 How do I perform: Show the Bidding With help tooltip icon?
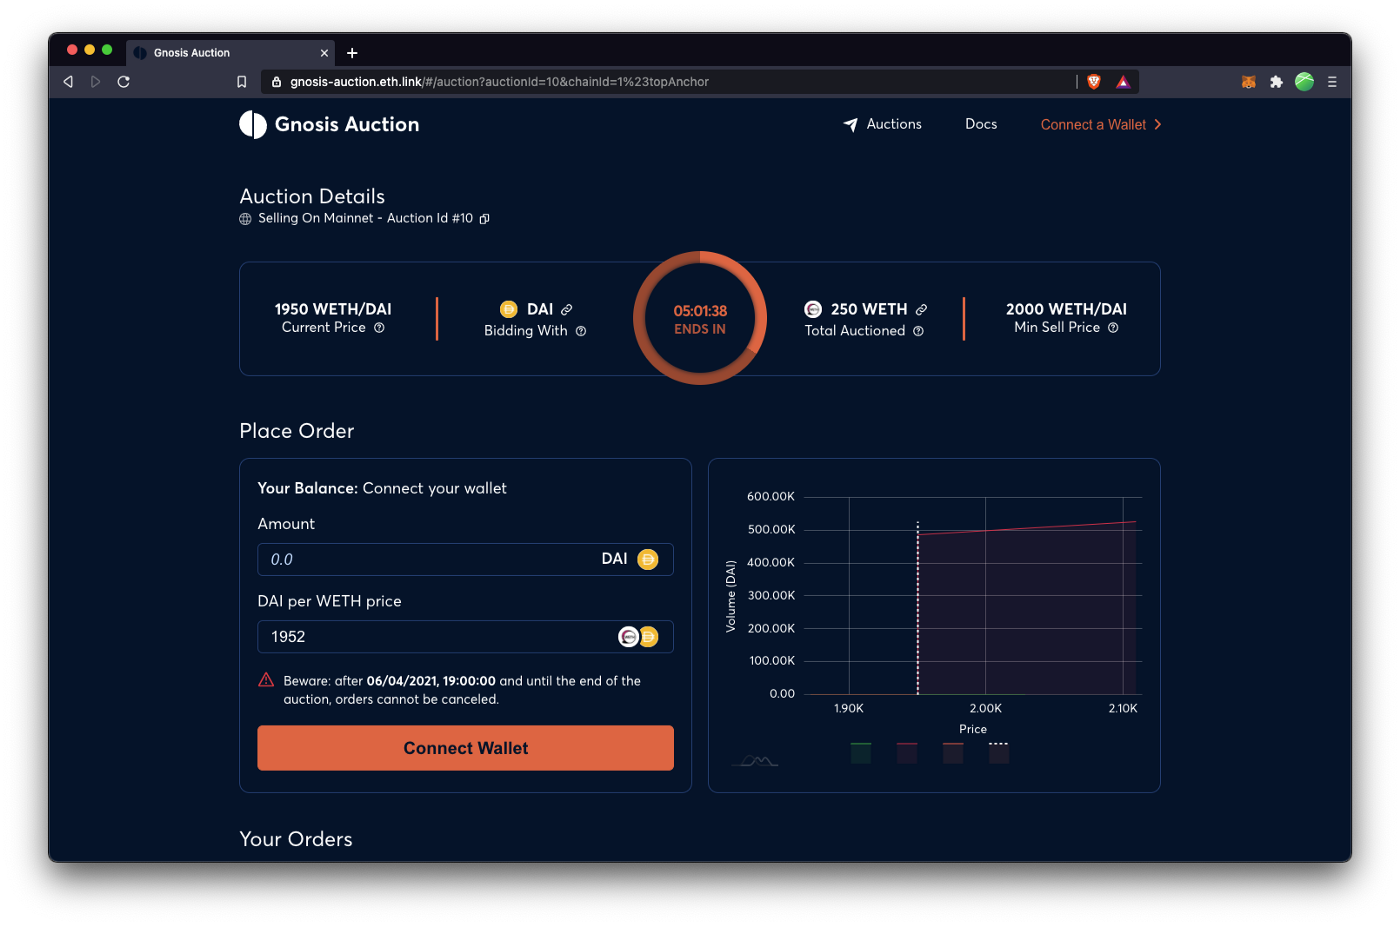581,331
